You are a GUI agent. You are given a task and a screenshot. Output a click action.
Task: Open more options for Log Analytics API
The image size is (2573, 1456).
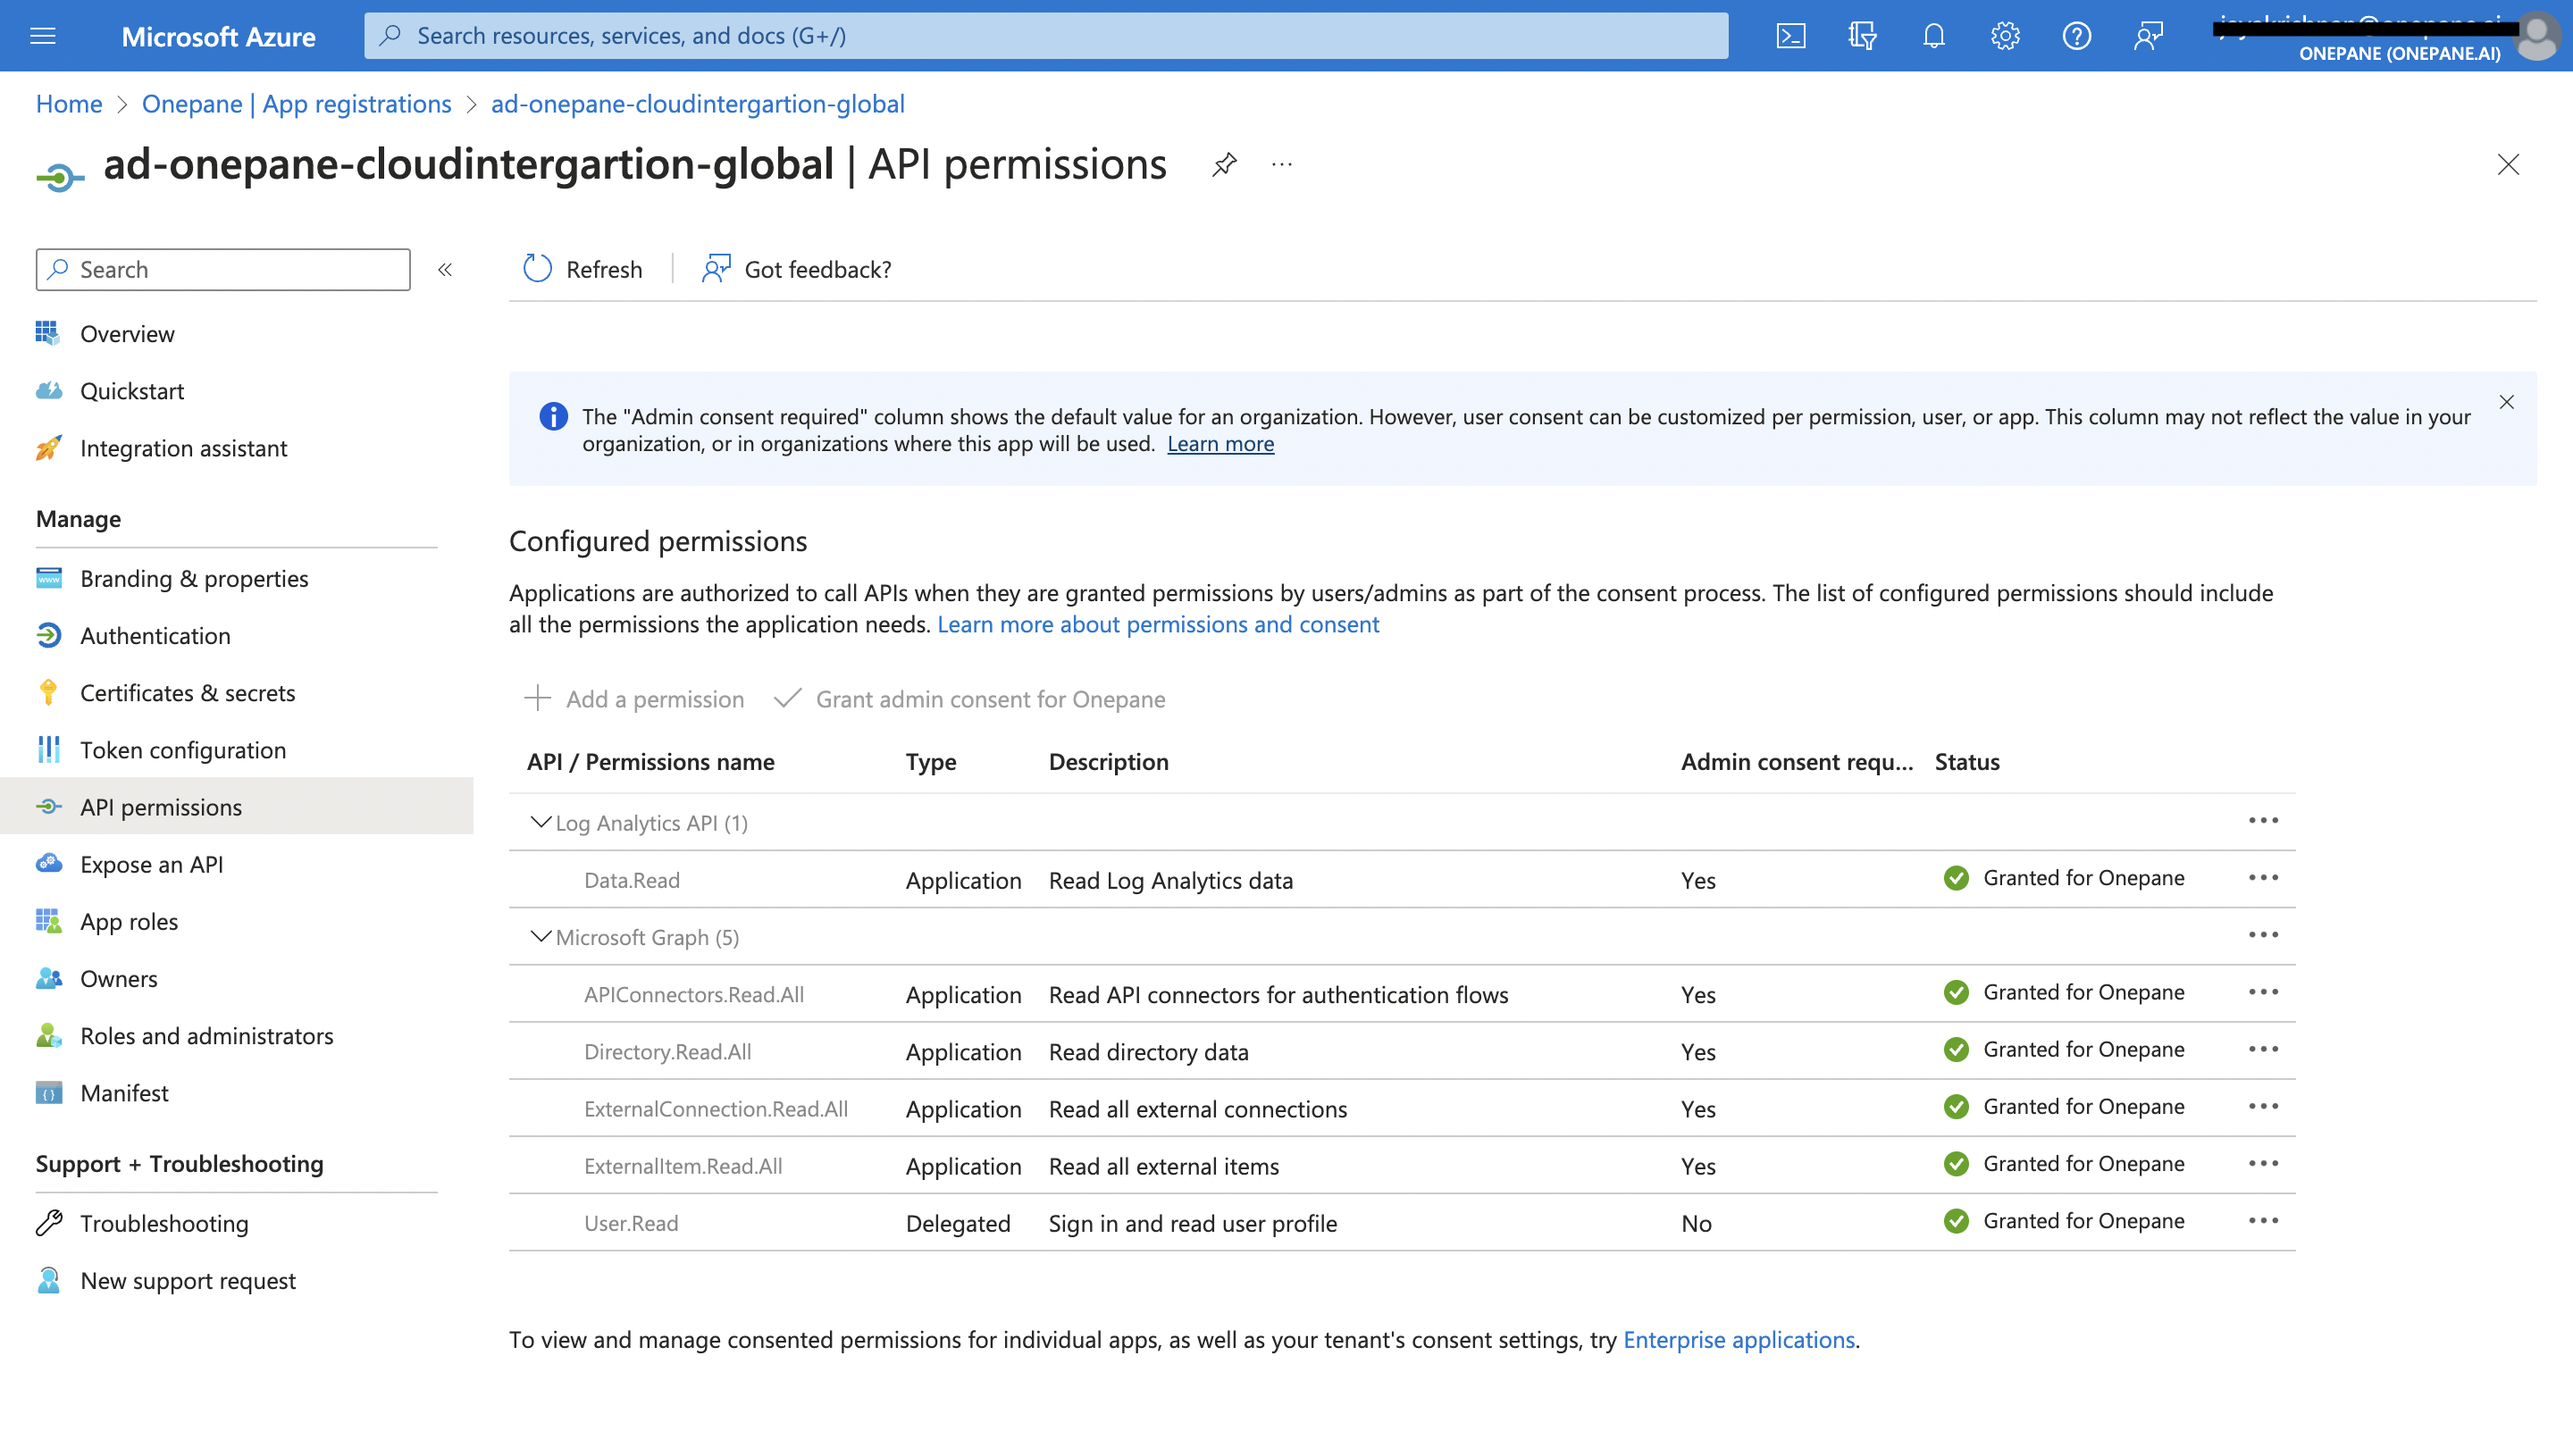(x=2263, y=821)
